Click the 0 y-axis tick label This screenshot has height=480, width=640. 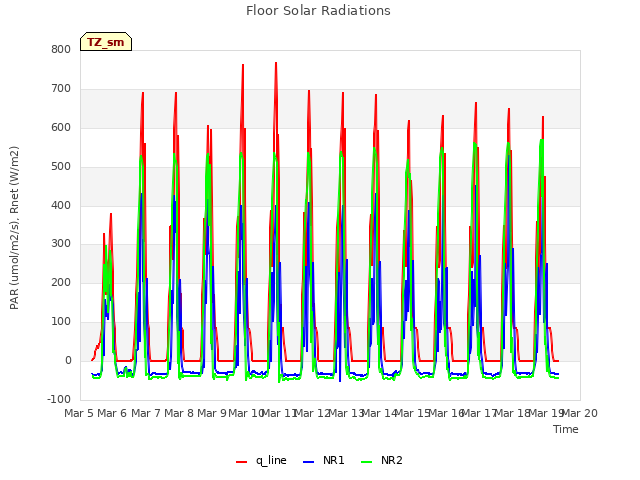click(68, 360)
